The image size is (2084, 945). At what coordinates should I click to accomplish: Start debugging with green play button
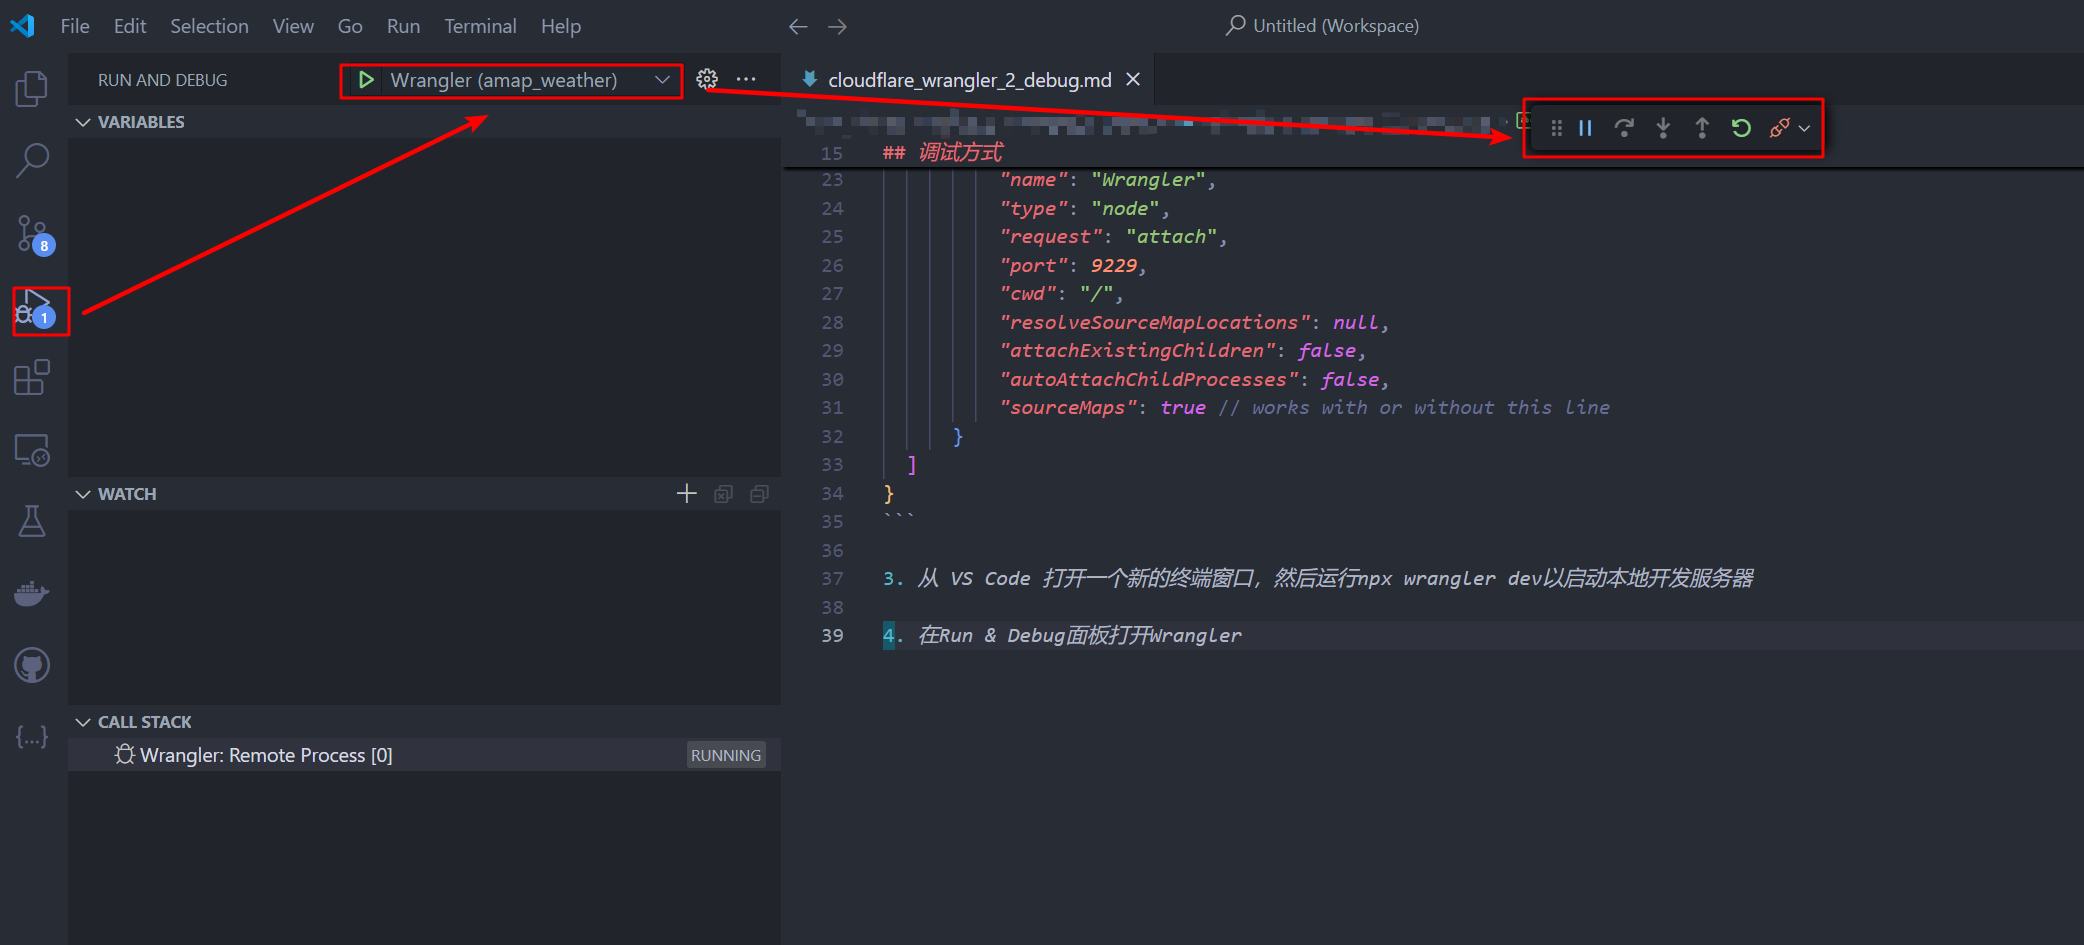(x=366, y=80)
